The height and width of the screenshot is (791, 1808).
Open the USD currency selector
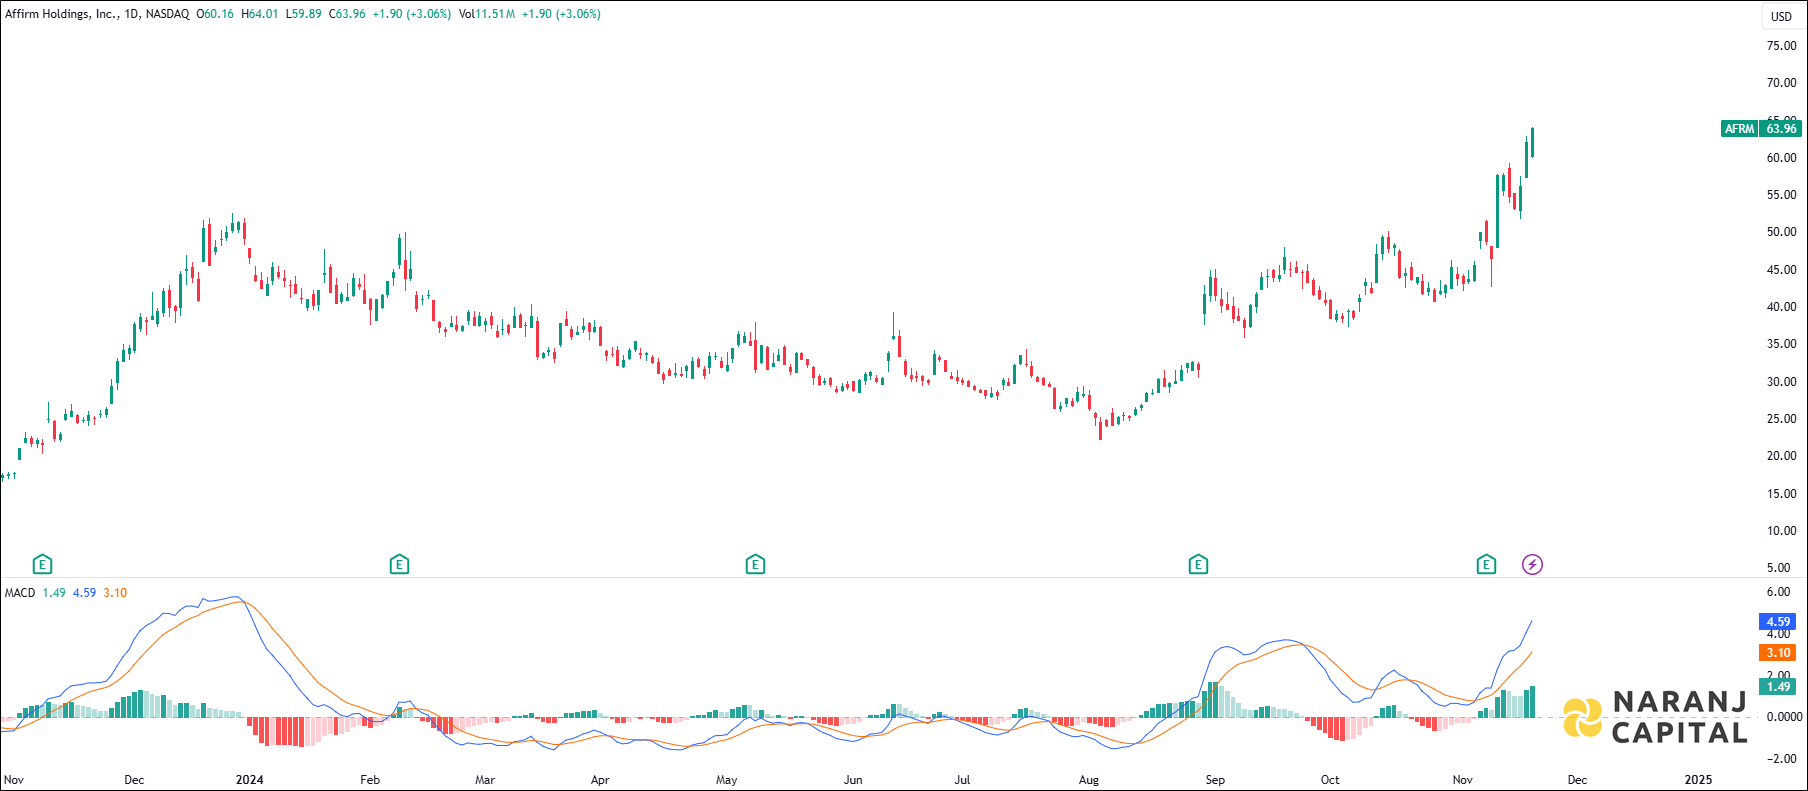click(1781, 16)
